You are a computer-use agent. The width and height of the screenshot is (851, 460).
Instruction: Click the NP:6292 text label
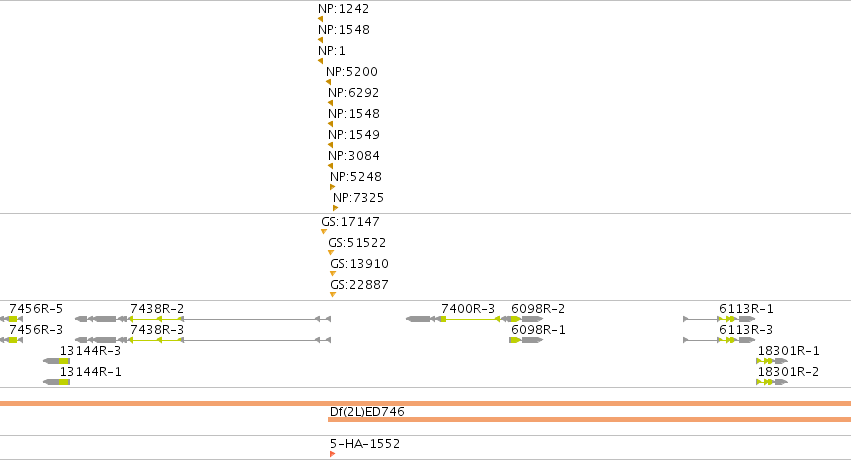(353, 93)
